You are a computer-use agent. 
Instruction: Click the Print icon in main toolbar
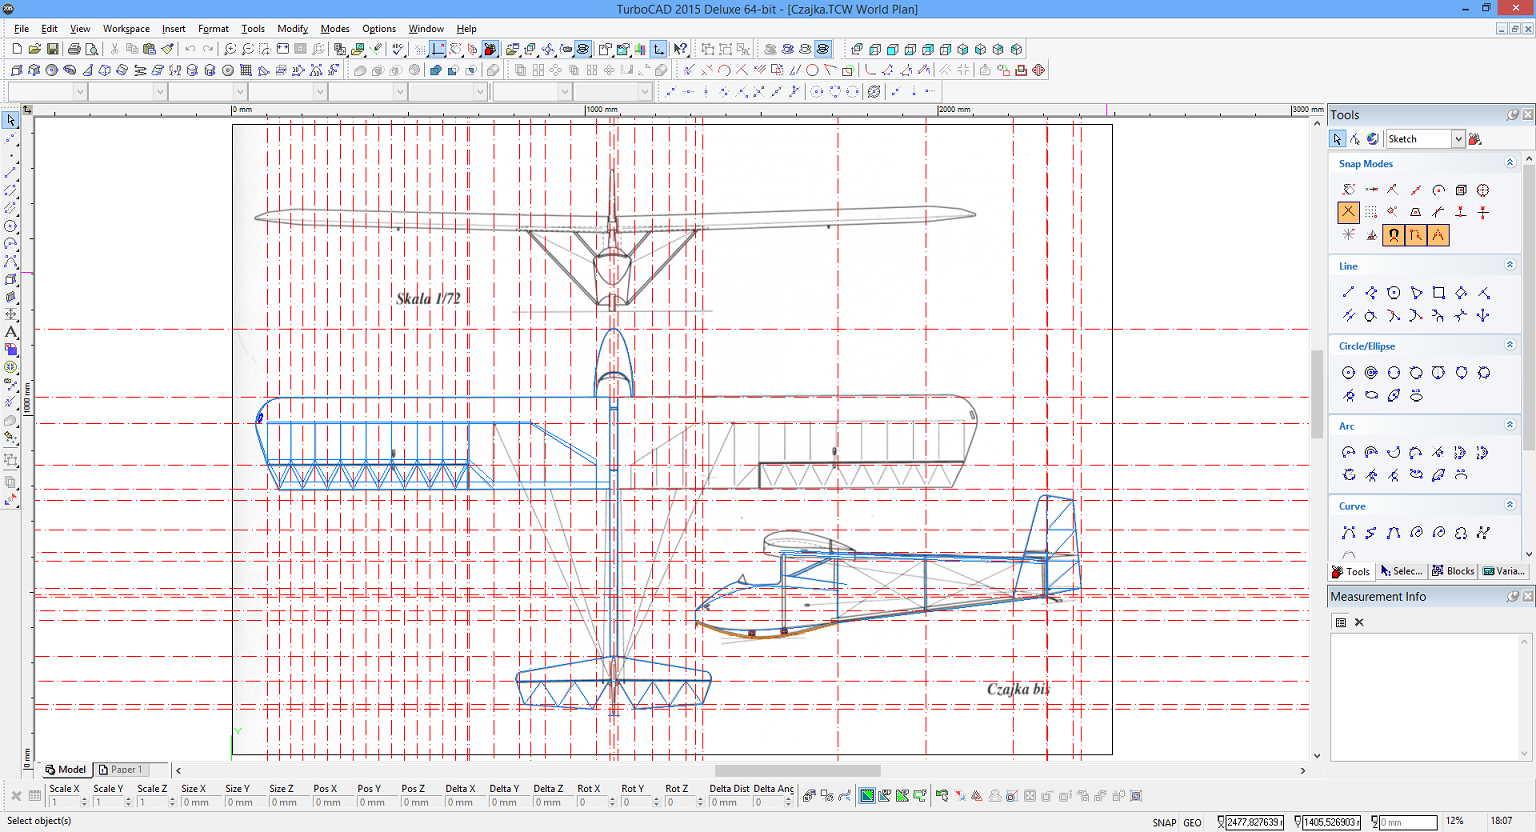click(74, 49)
